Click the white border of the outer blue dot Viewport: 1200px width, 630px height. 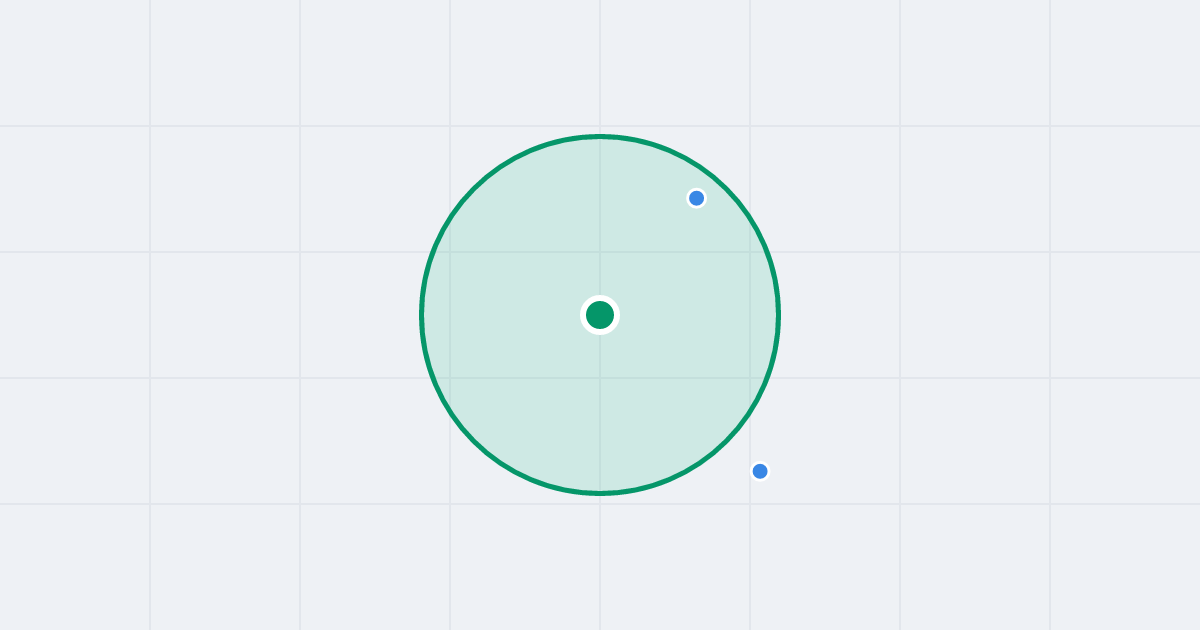(760, 462)
